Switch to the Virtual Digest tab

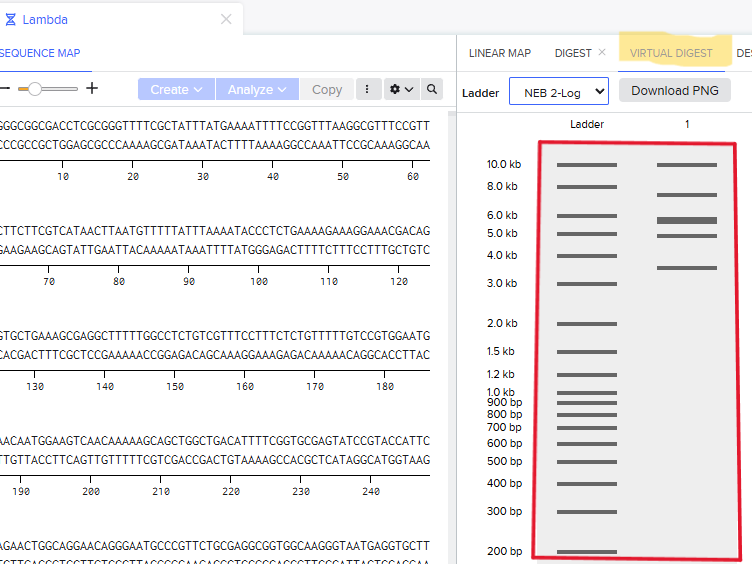coord(671,53)
